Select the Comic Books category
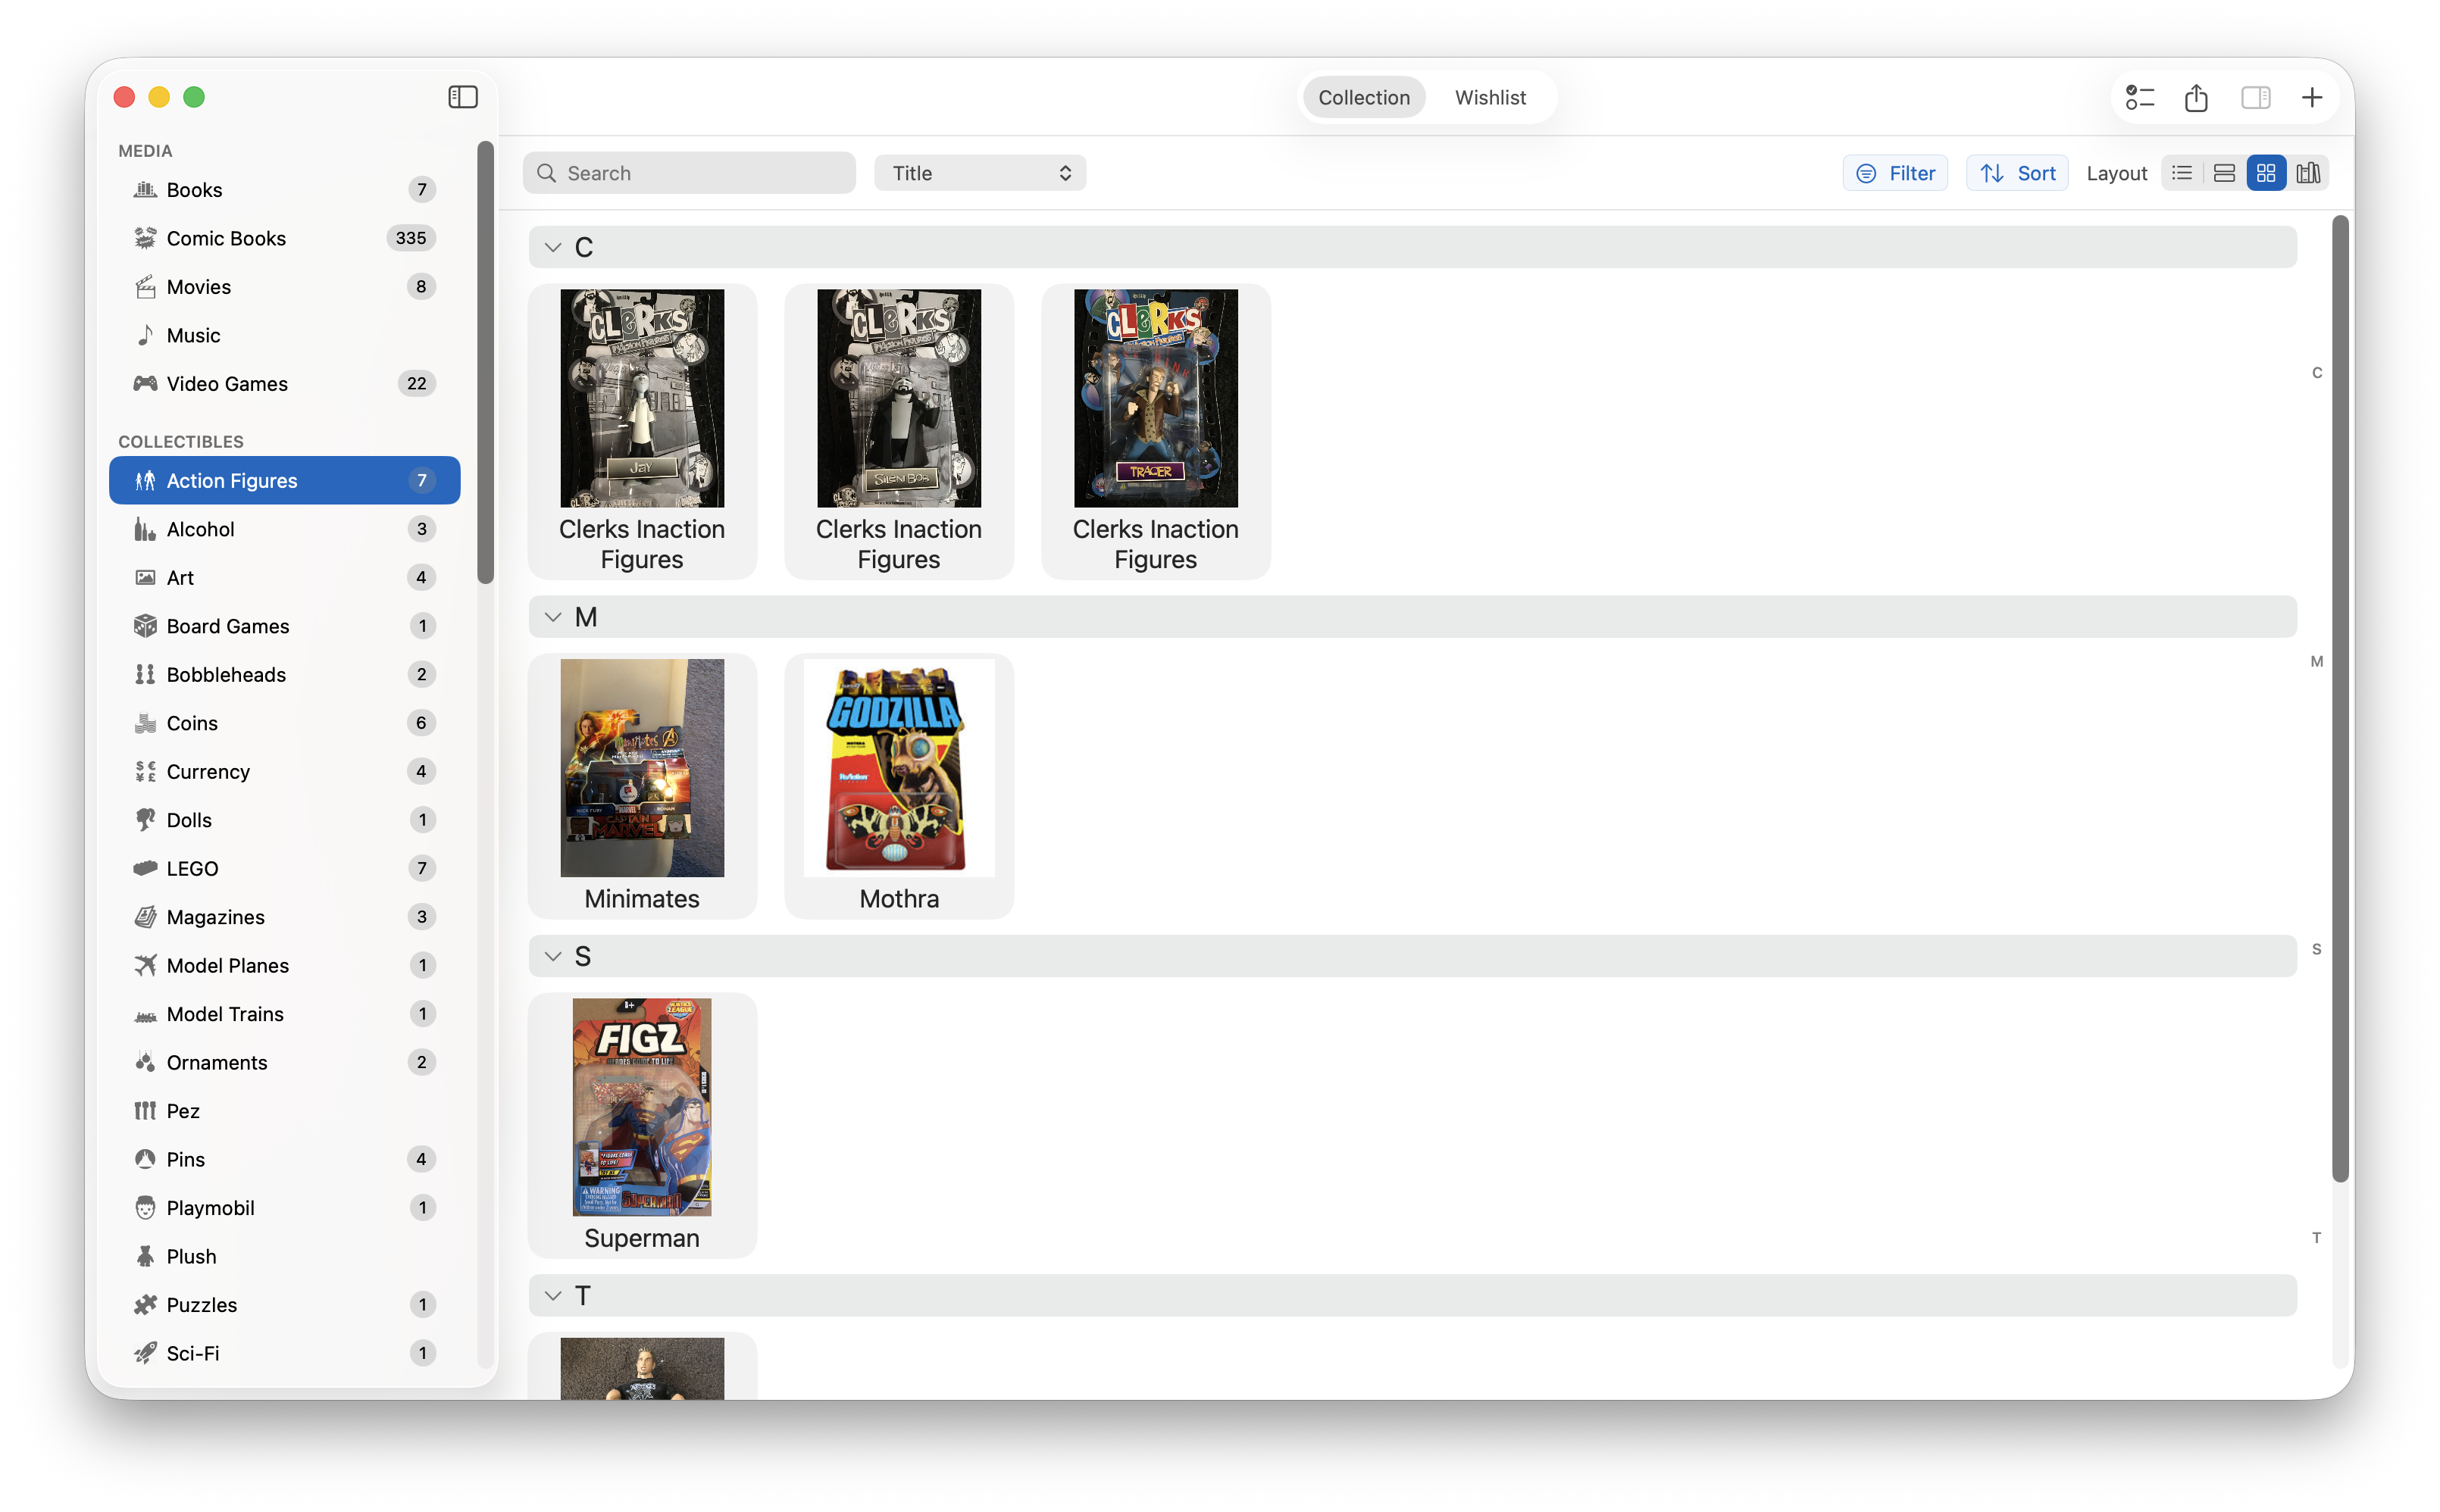The height and width of the screenshot is (1512, 2440). click(x=225, y=238)
